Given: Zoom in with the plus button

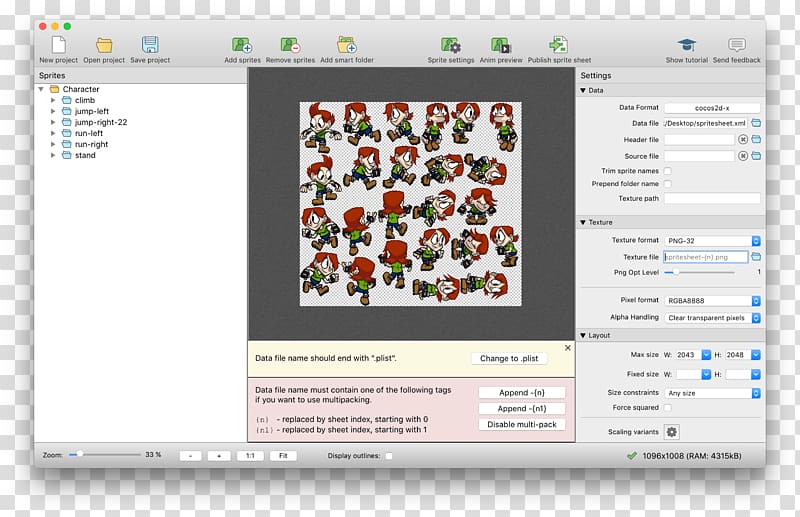Looking at the screenshot, I should 219,456.
